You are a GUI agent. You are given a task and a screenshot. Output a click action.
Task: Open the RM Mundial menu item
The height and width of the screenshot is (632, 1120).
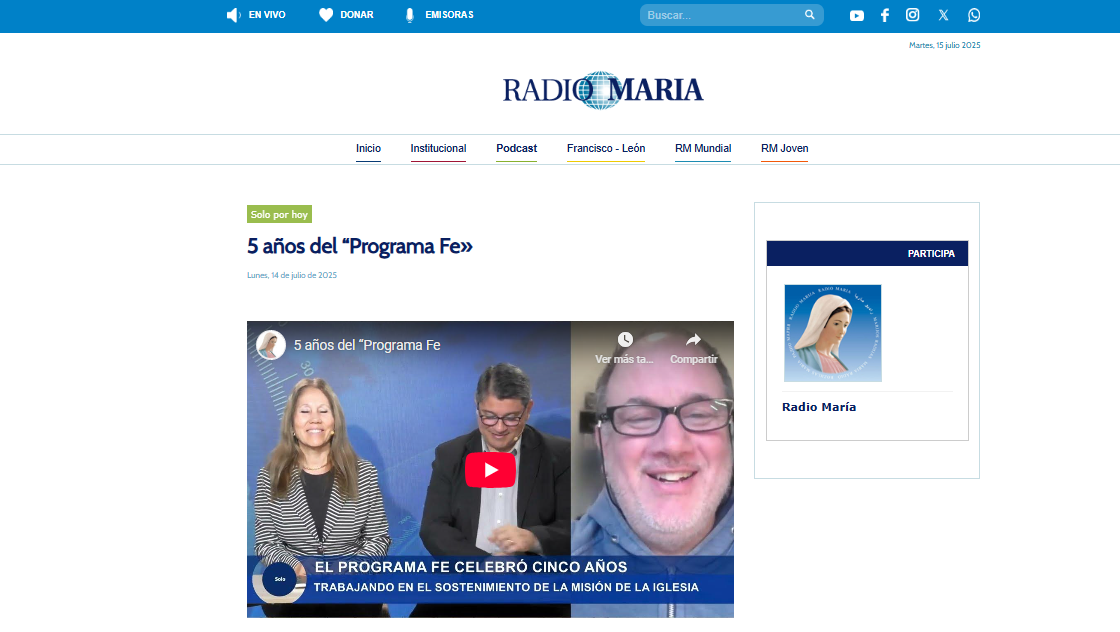click(x=703, y=149)
